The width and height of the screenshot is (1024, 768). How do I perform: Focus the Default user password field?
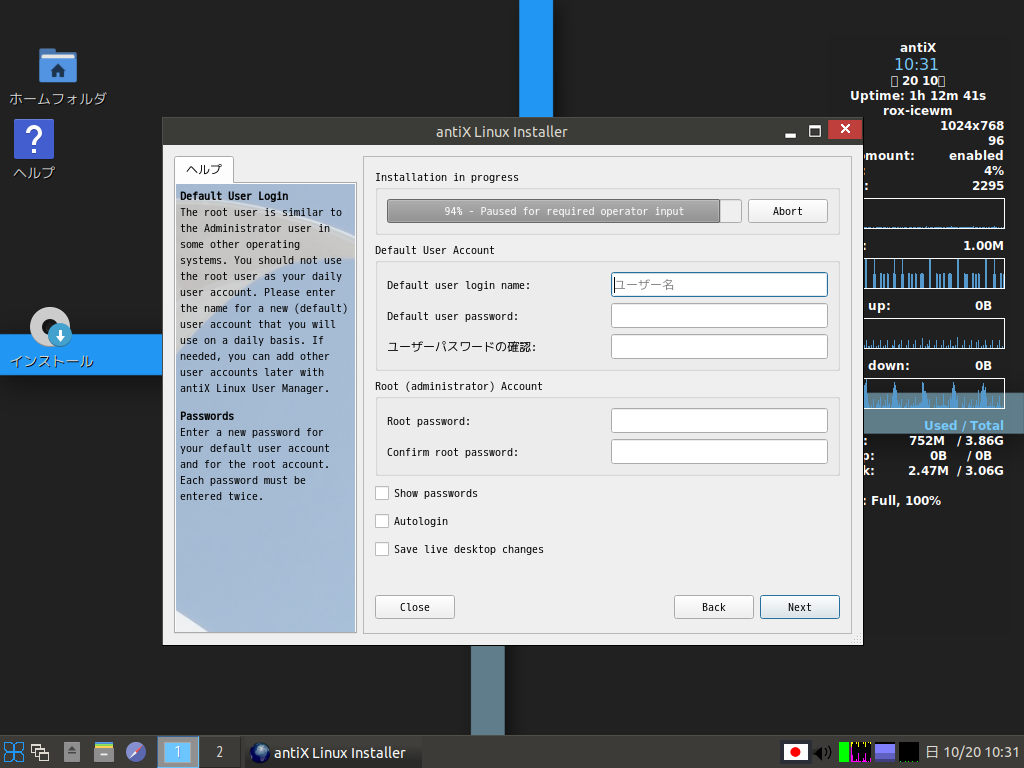point(719,315)
